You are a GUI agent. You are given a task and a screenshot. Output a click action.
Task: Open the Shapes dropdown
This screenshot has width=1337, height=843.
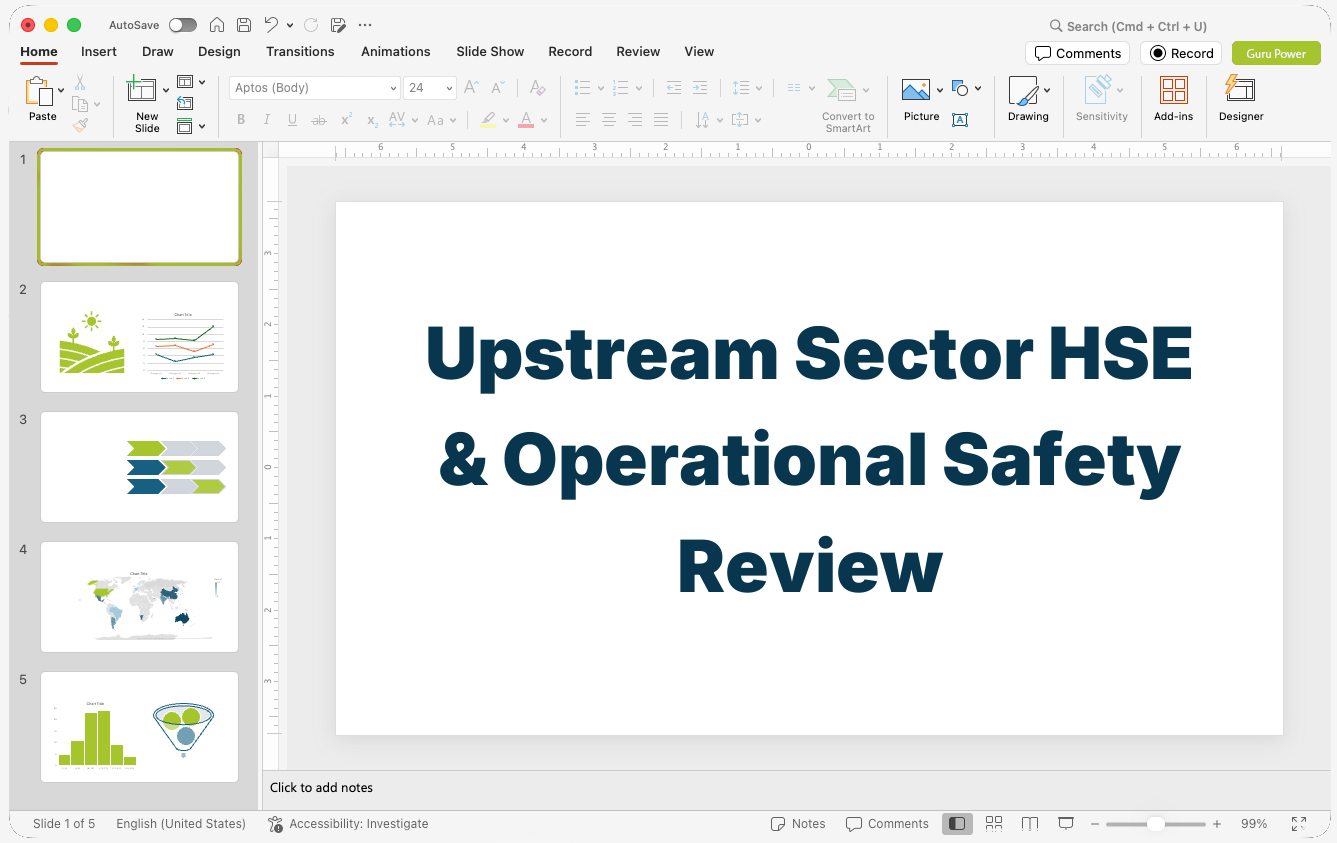pos(966,88)
